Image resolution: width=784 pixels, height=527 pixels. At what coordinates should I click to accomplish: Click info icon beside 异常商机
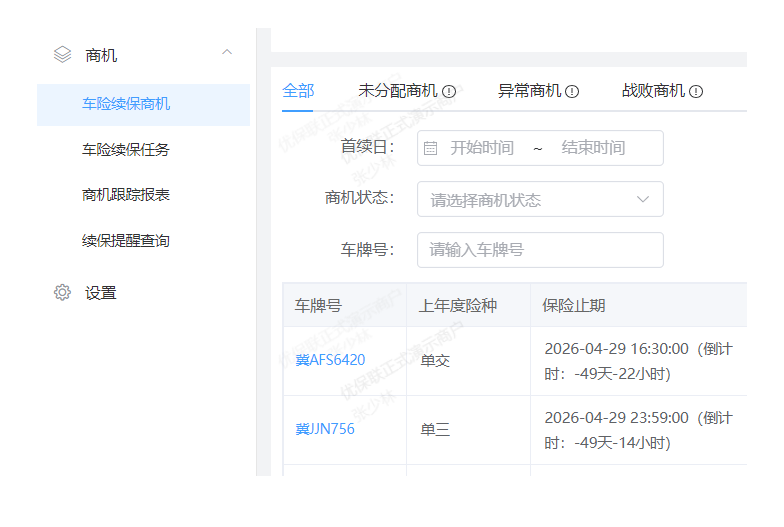click(x=572, y=92)
